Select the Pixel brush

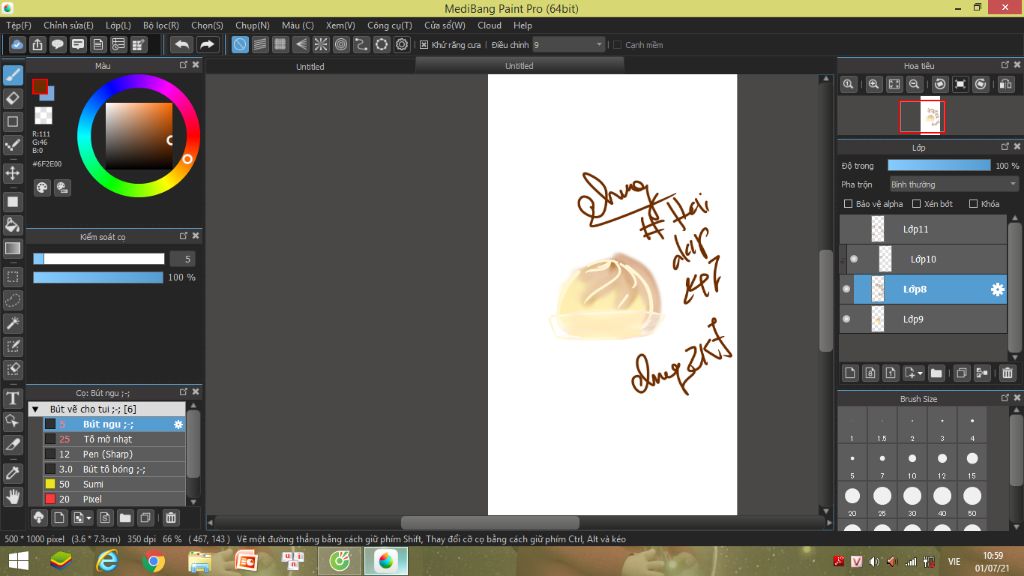pyautogui.click(x=114, y=500)
